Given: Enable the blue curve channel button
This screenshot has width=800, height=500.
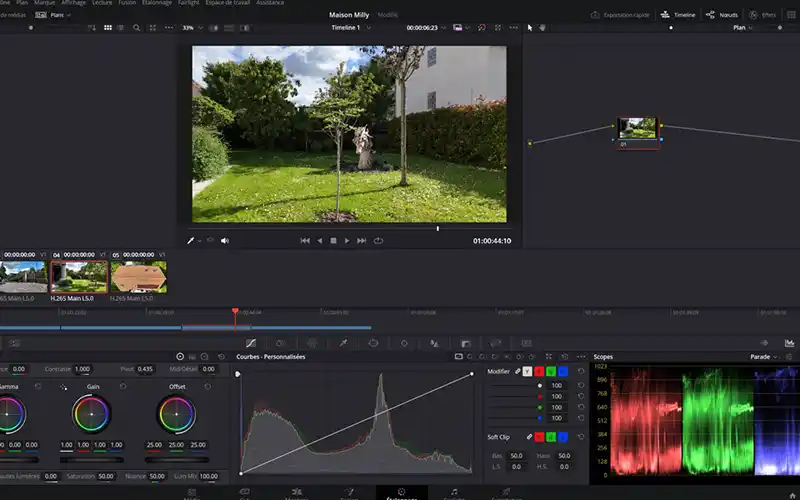Looking at the screenshot, I should point(563,371).
